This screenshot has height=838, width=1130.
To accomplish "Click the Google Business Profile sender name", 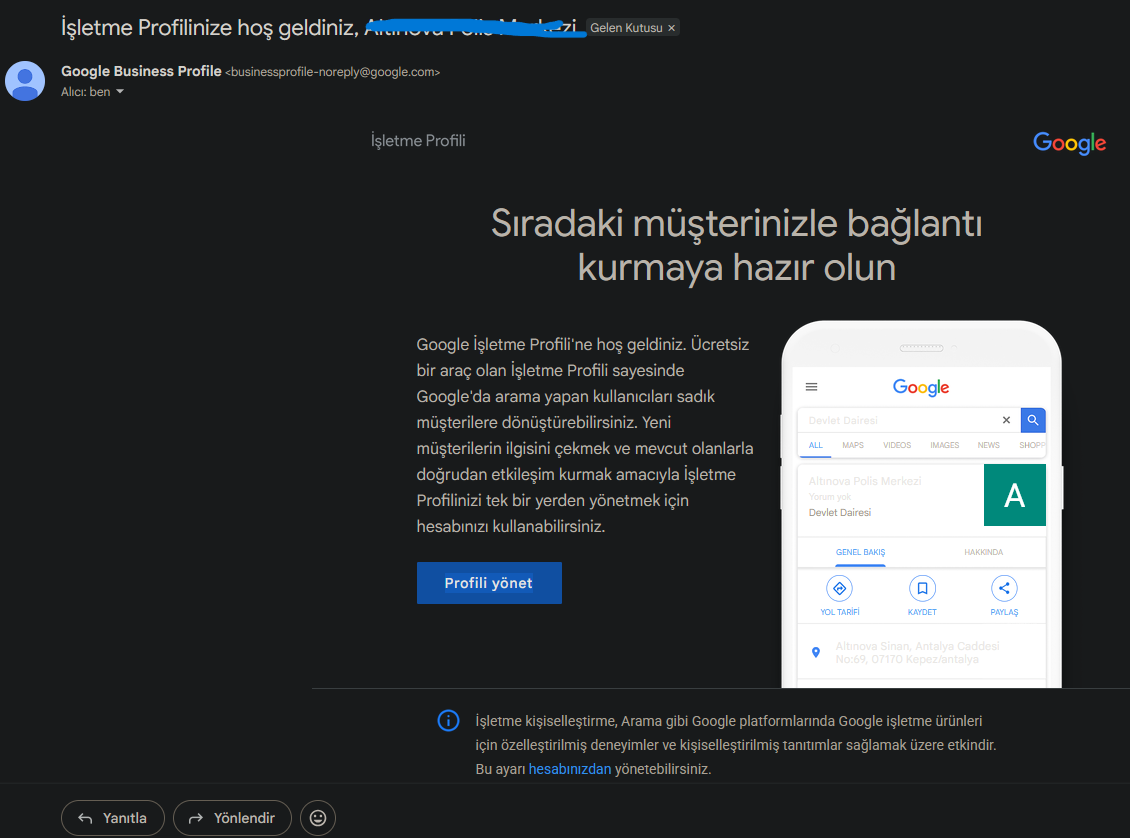I will pos(141,71).
